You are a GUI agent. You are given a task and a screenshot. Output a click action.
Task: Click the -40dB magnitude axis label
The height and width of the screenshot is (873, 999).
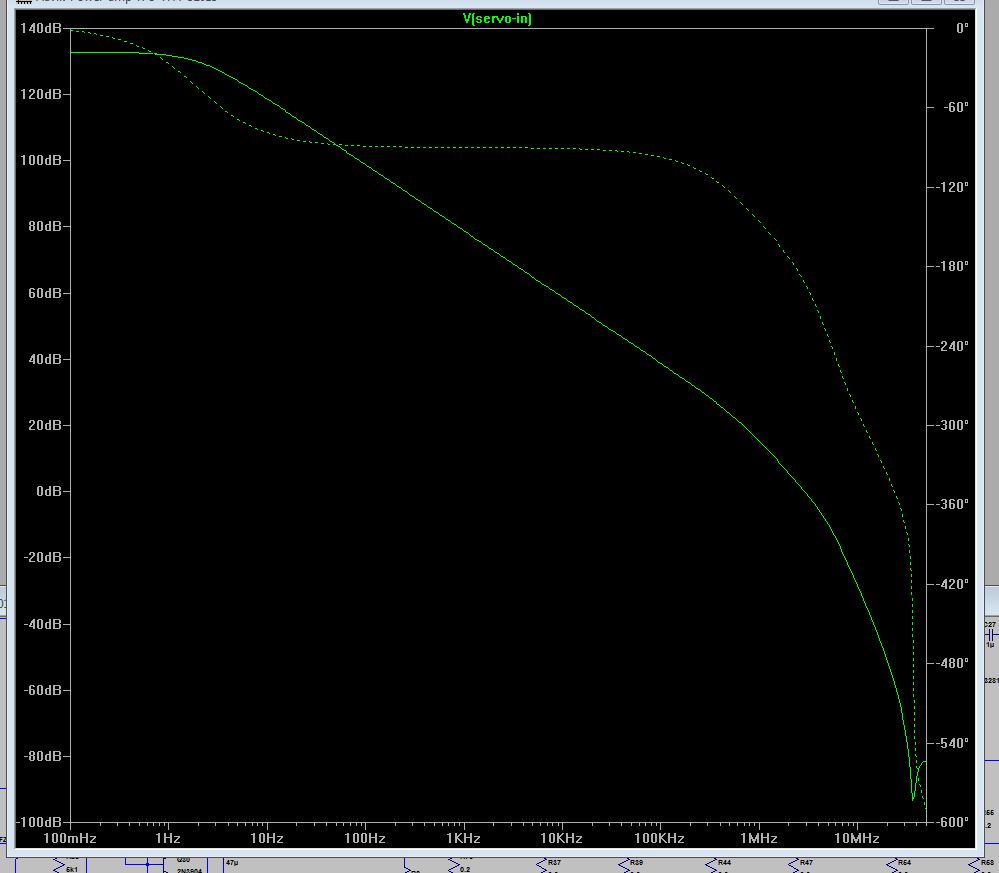[43, 624]
